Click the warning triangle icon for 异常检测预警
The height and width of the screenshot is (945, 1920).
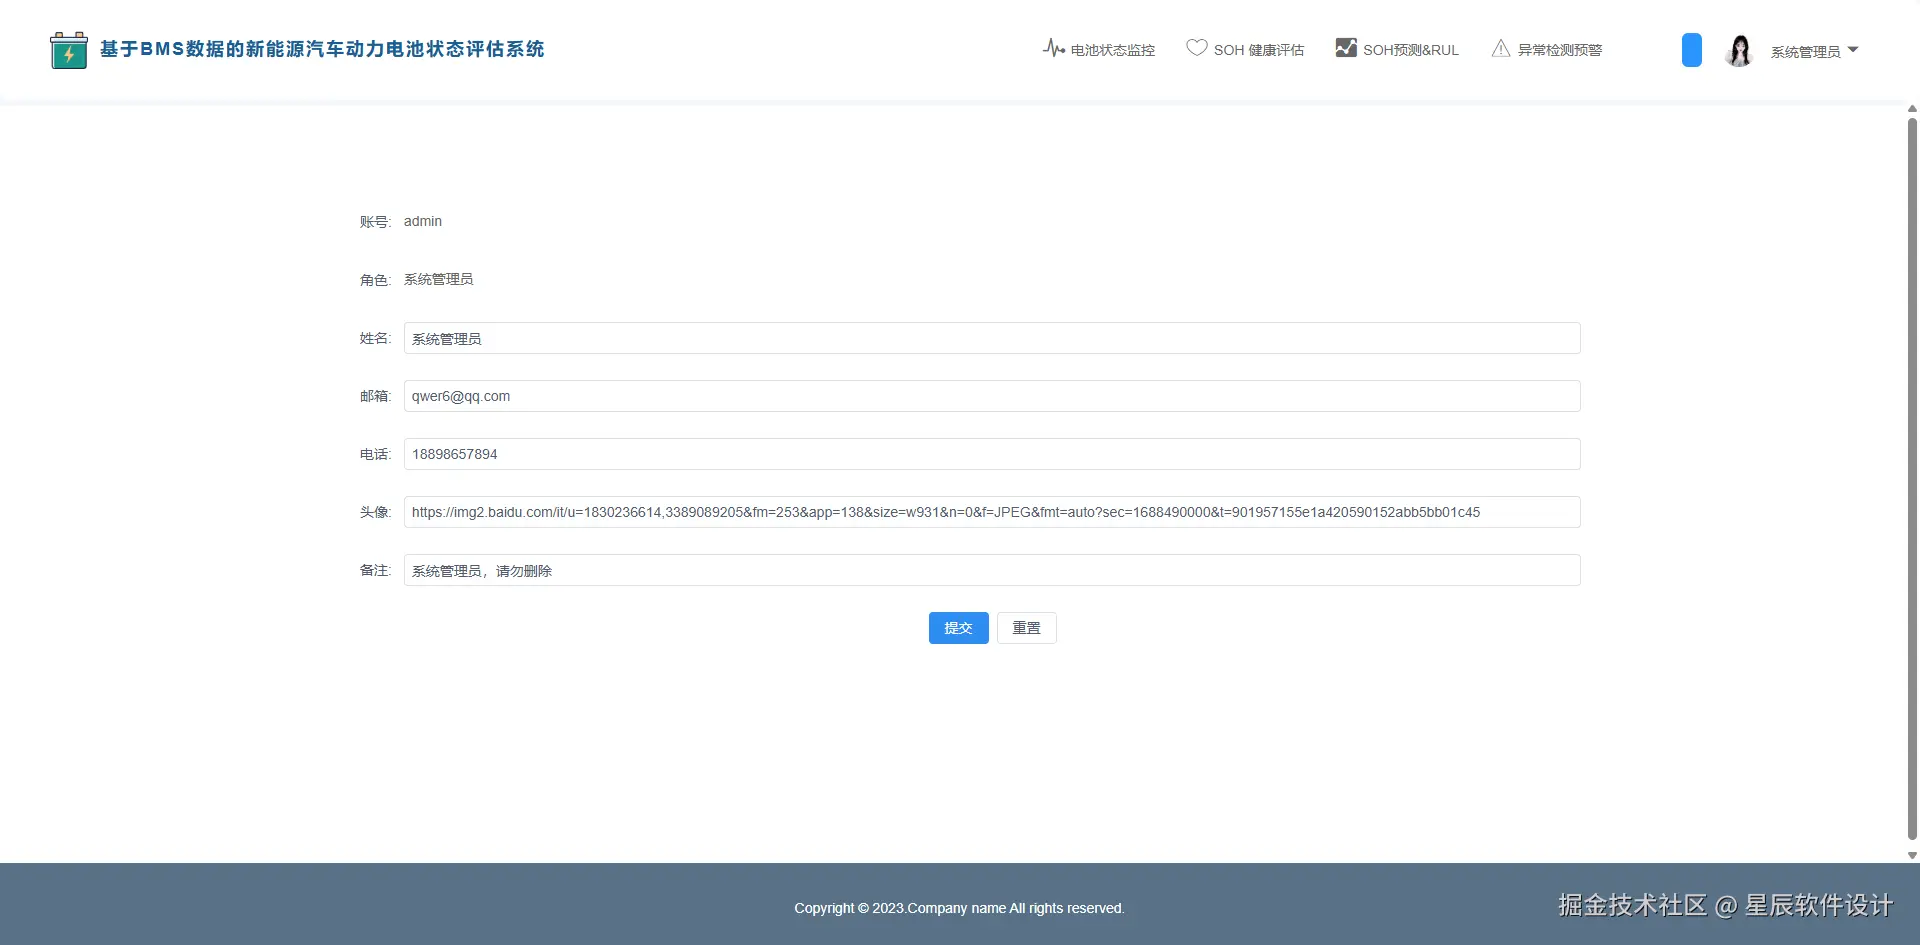(x=1501, y=48)
